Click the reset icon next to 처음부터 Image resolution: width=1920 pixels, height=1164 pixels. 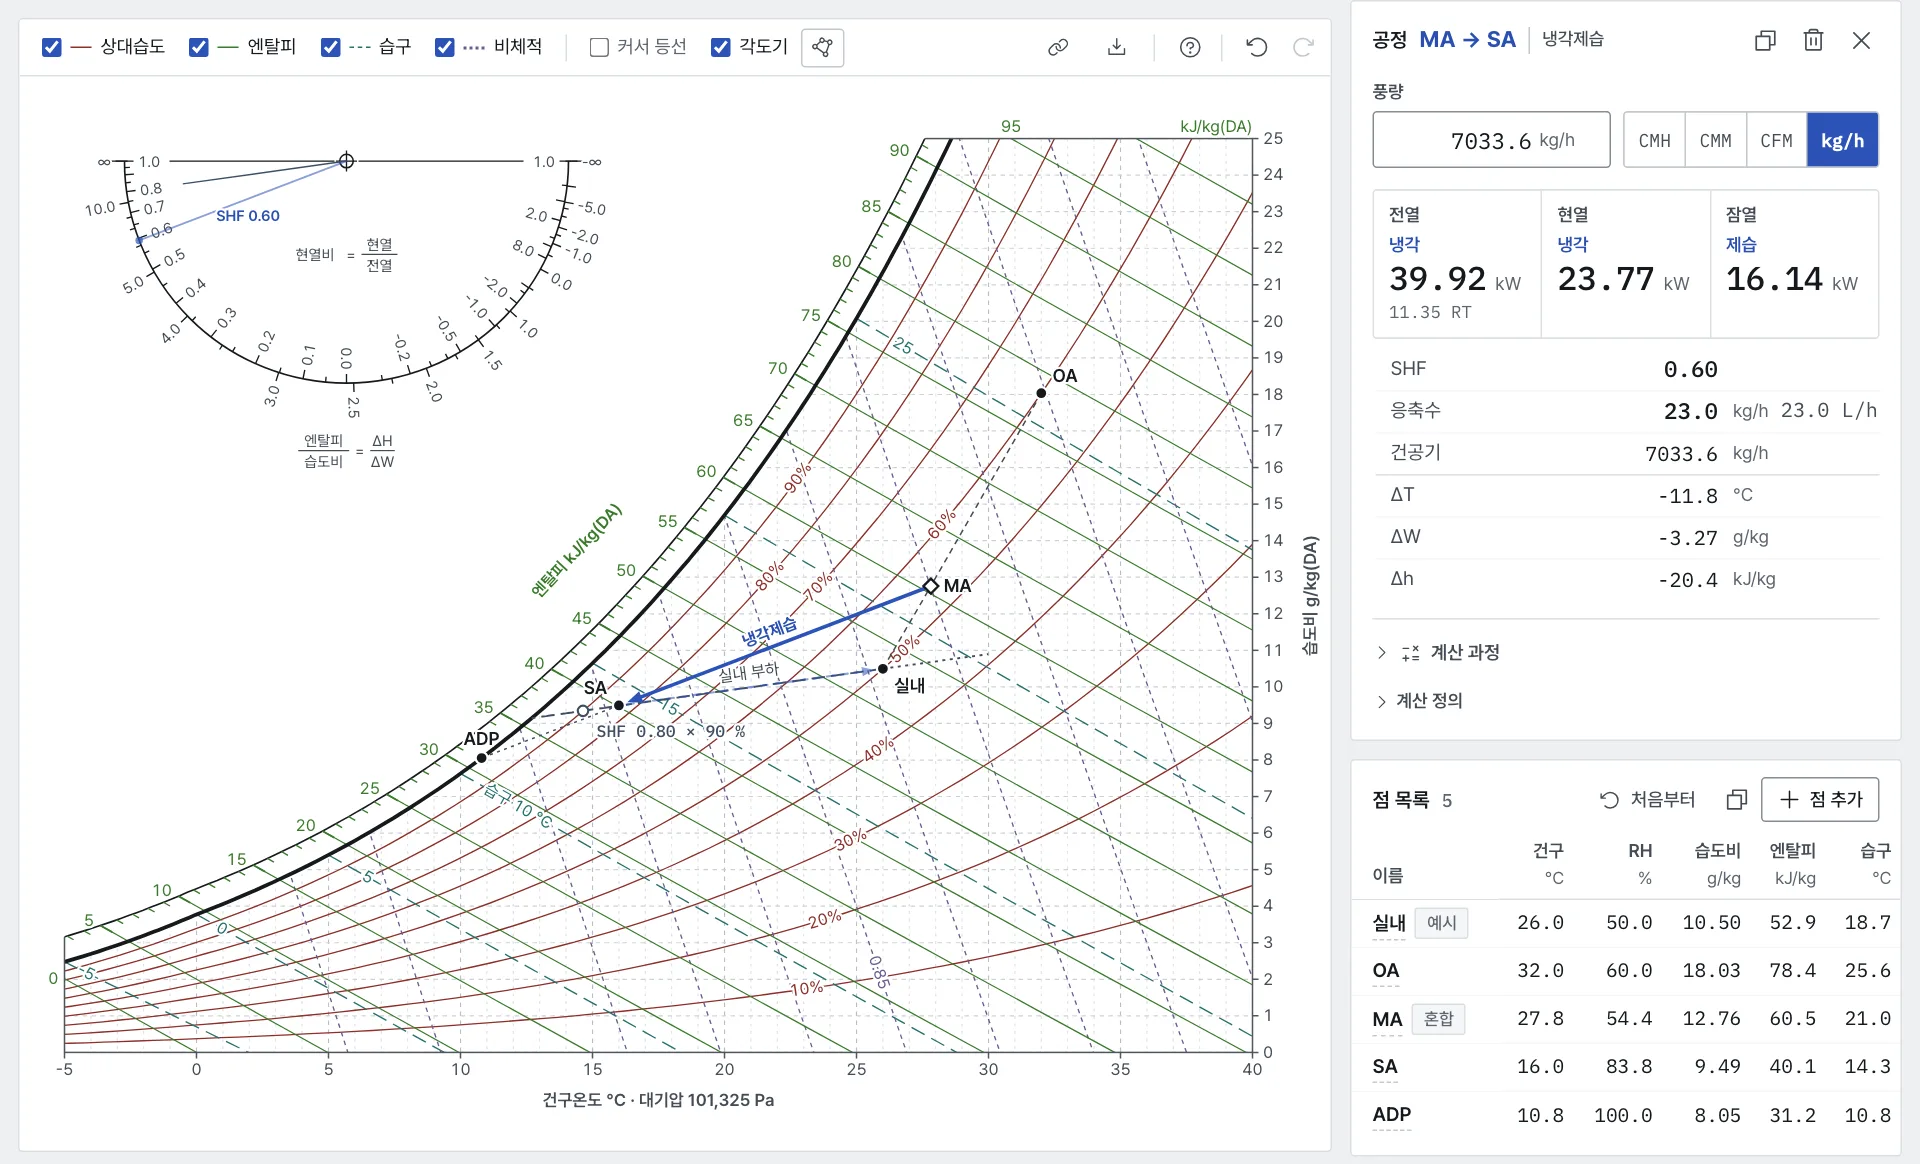1609,799
